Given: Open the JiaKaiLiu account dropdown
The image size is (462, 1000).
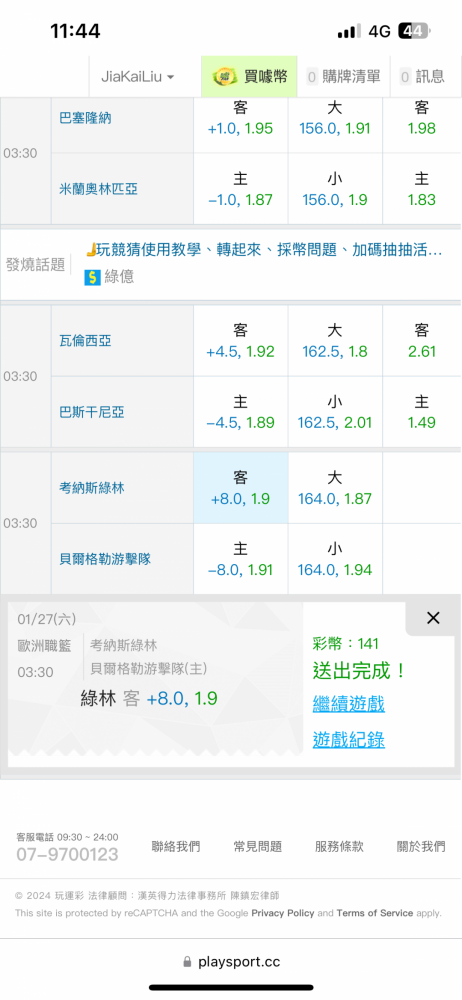Looking at the screenshot, I should [x=138, y=77].
